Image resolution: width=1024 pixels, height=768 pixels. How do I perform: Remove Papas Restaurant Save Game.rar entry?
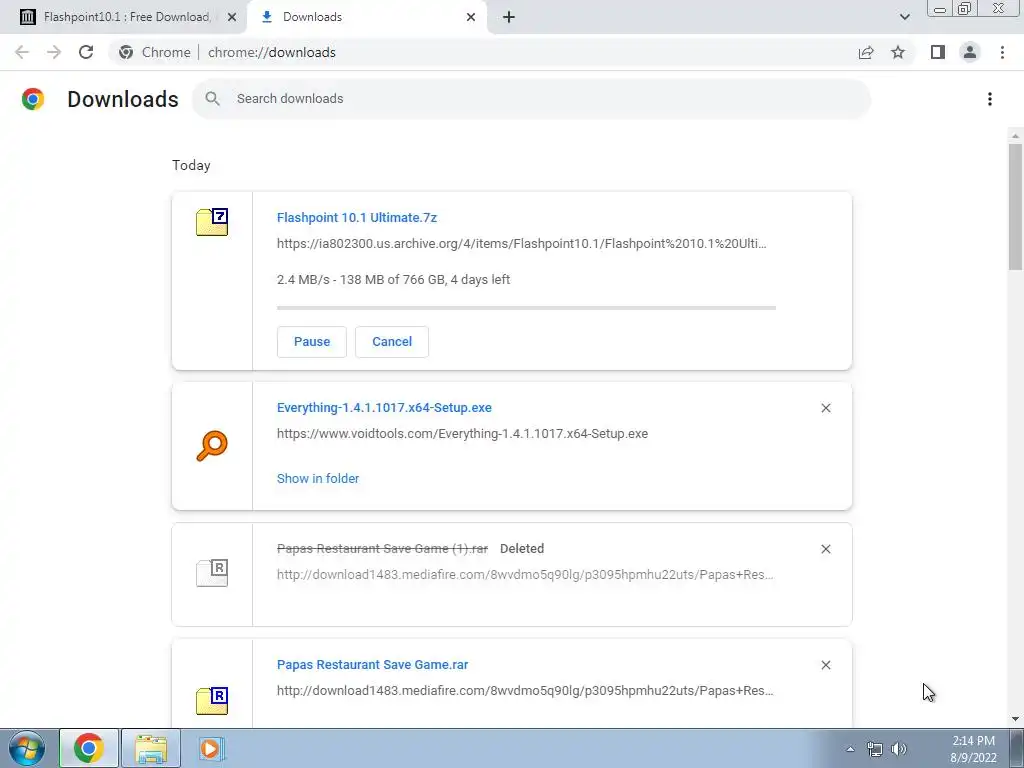(825, 665)
